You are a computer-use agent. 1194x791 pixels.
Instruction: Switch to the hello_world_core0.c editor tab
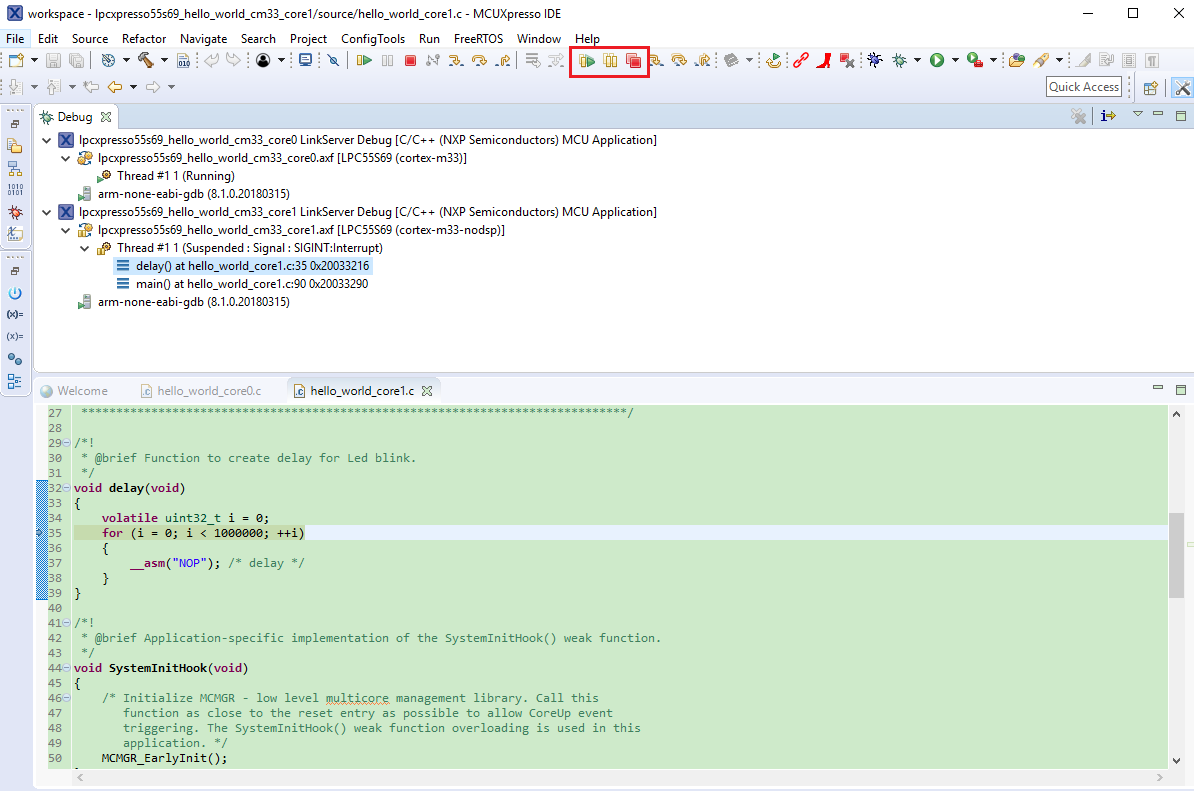[x=201, y=391]
